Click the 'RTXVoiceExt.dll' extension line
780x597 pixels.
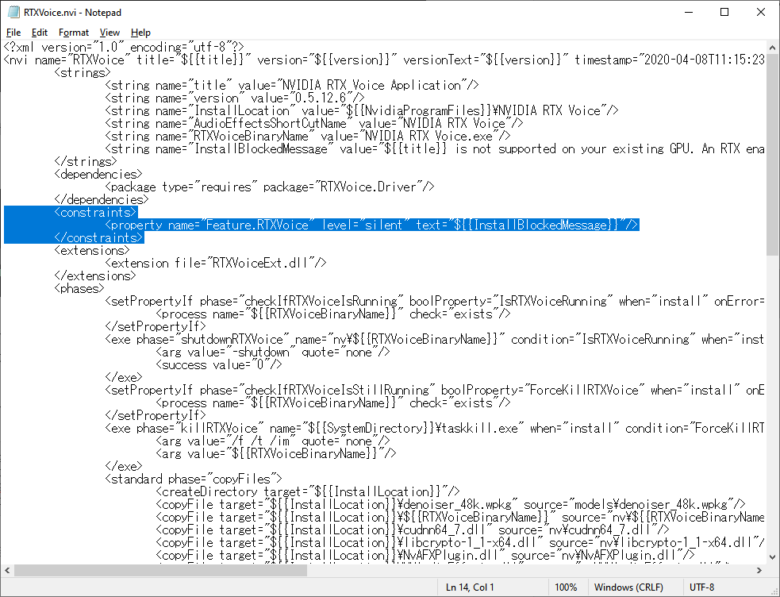[216, 263]
